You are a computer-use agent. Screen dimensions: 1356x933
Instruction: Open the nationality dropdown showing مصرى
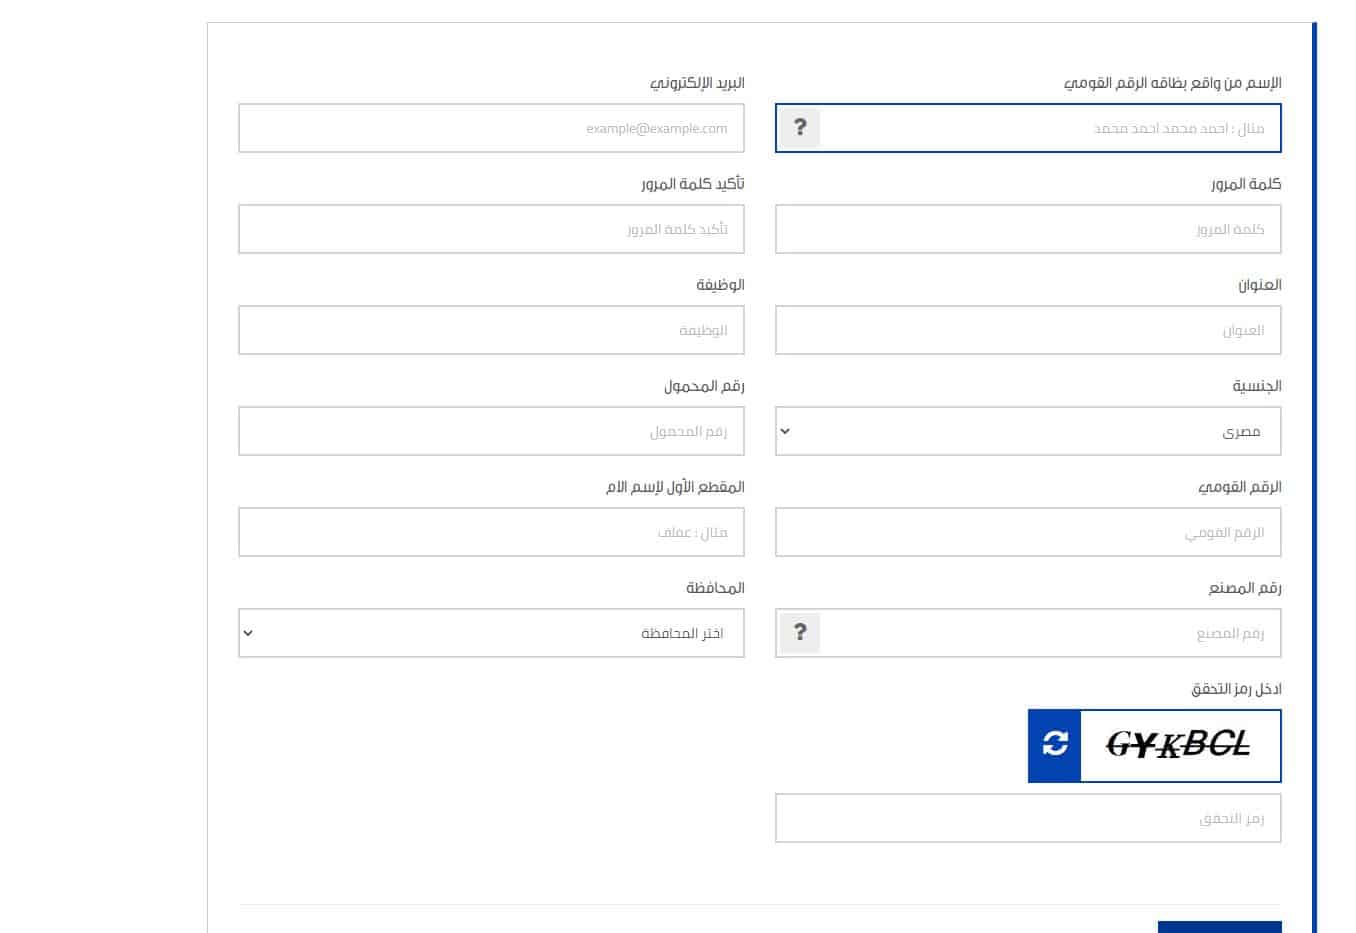[1028, 431]
